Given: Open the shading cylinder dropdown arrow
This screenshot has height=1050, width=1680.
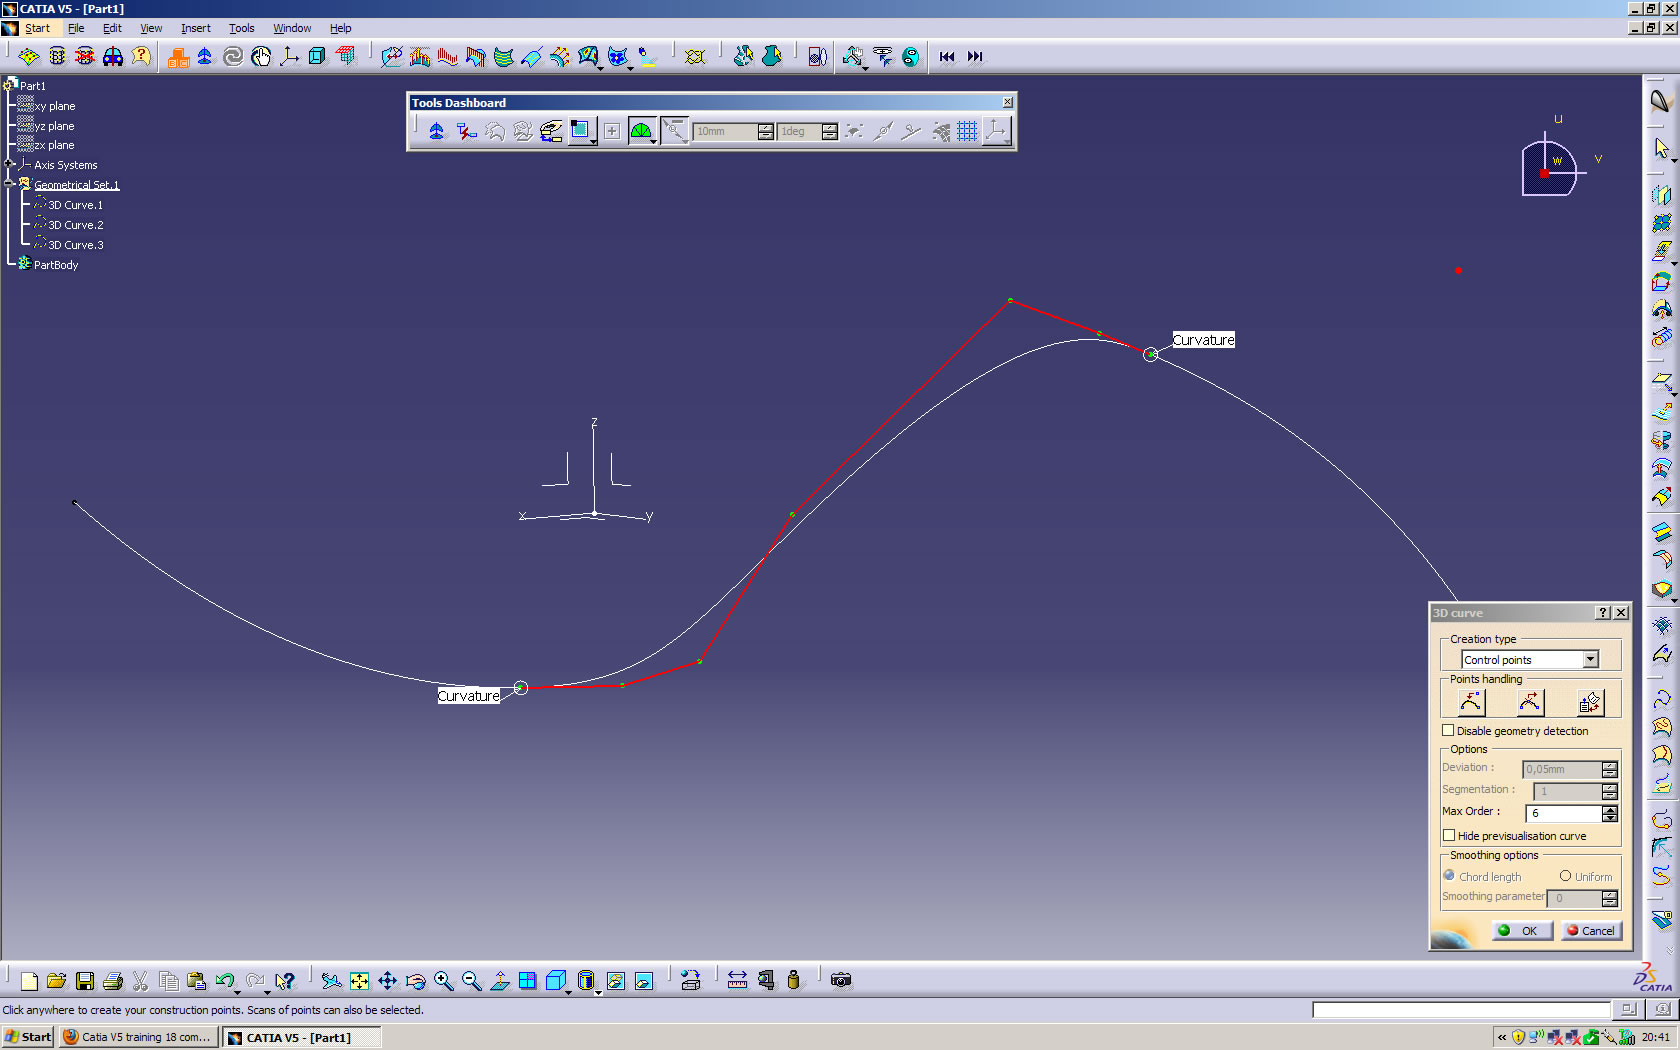Looking at the screenshot, I should (597, 991).
